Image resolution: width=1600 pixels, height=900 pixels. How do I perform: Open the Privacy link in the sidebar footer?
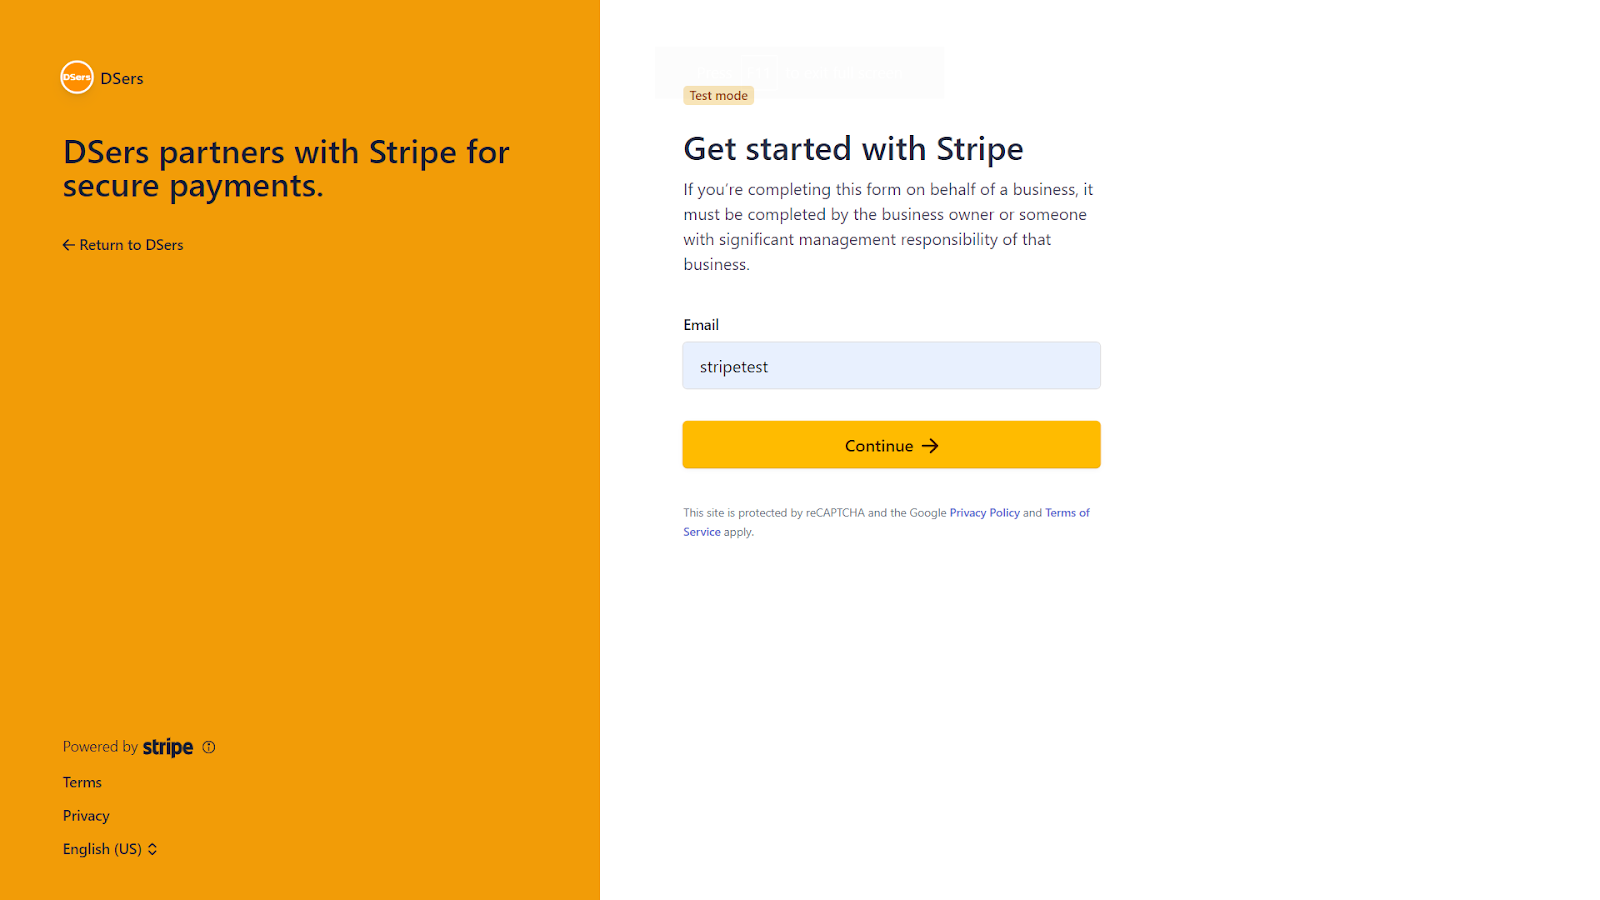[86, 816]
